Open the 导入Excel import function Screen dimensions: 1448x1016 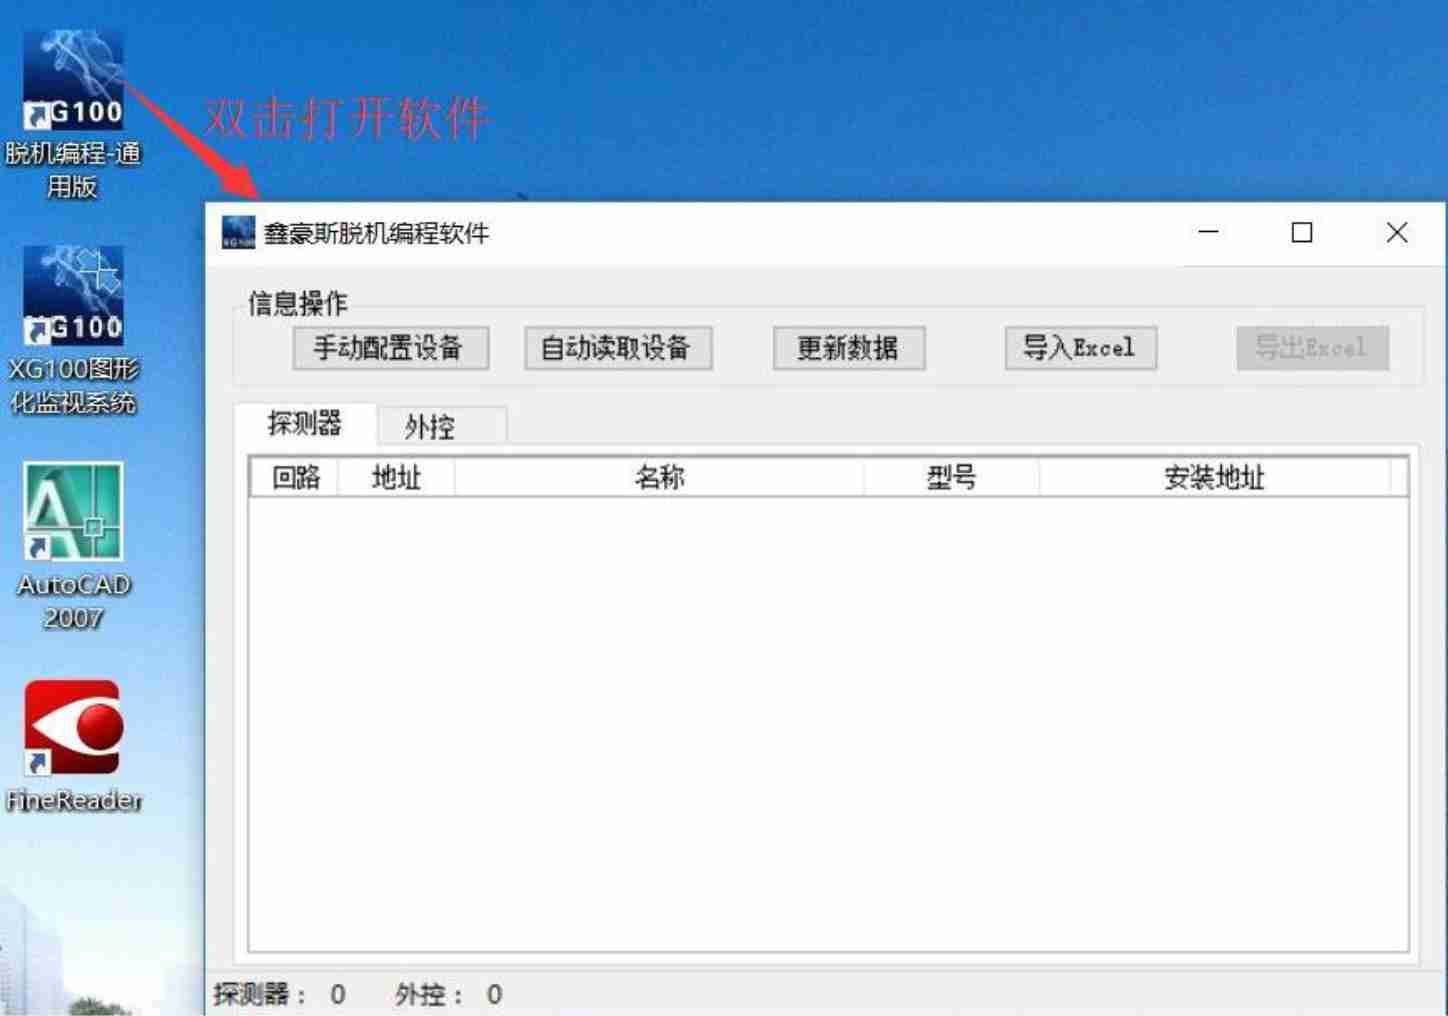[x=1080, y=348]
